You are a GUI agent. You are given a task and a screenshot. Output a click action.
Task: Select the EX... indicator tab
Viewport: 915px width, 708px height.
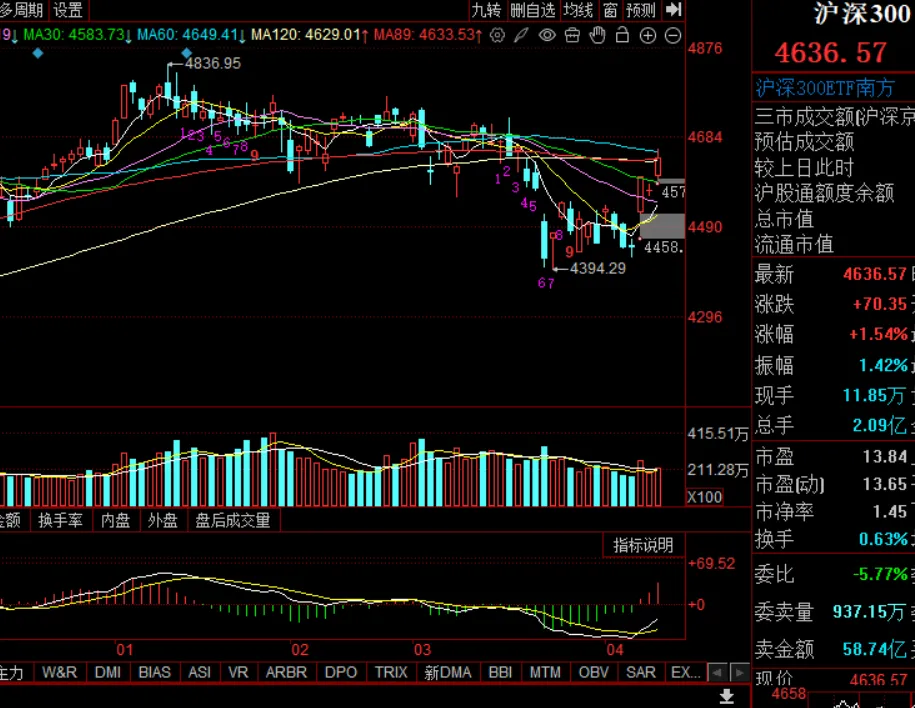point(686,672)
